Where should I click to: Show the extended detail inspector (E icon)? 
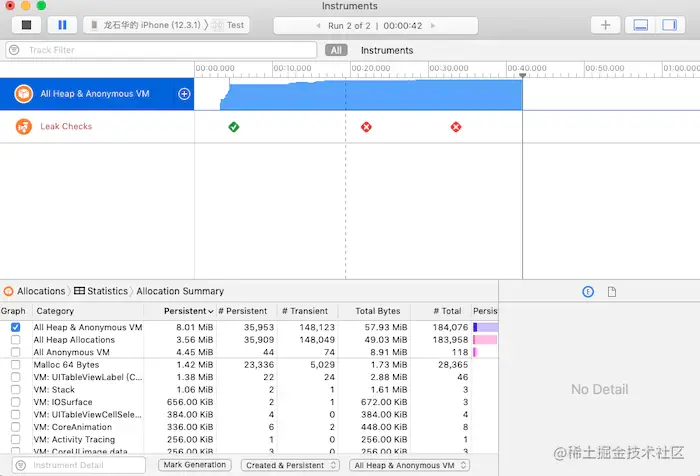coord(588,292)
